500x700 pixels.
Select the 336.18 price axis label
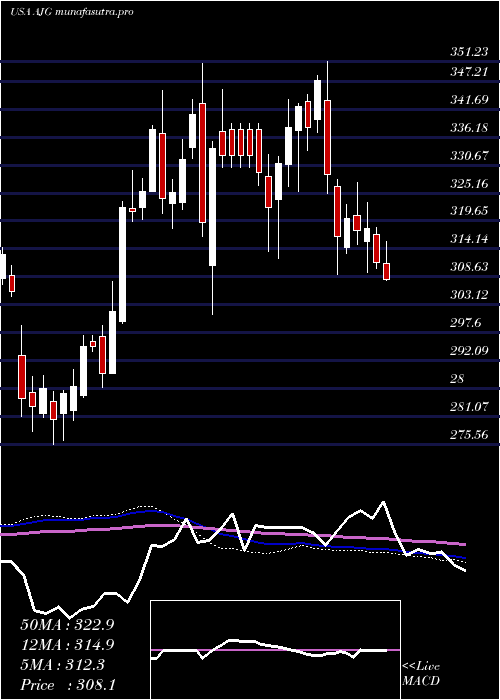(469, 129)
